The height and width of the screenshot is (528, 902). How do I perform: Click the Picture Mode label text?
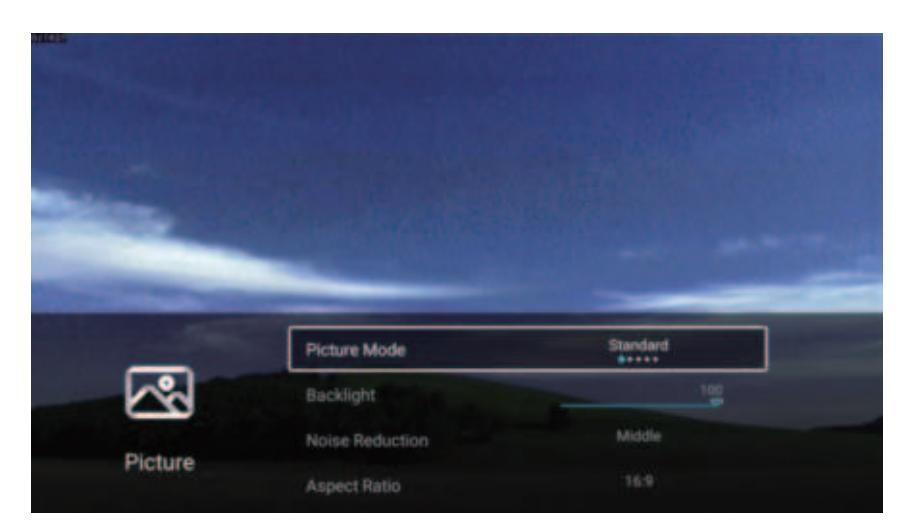coord(357,351)
